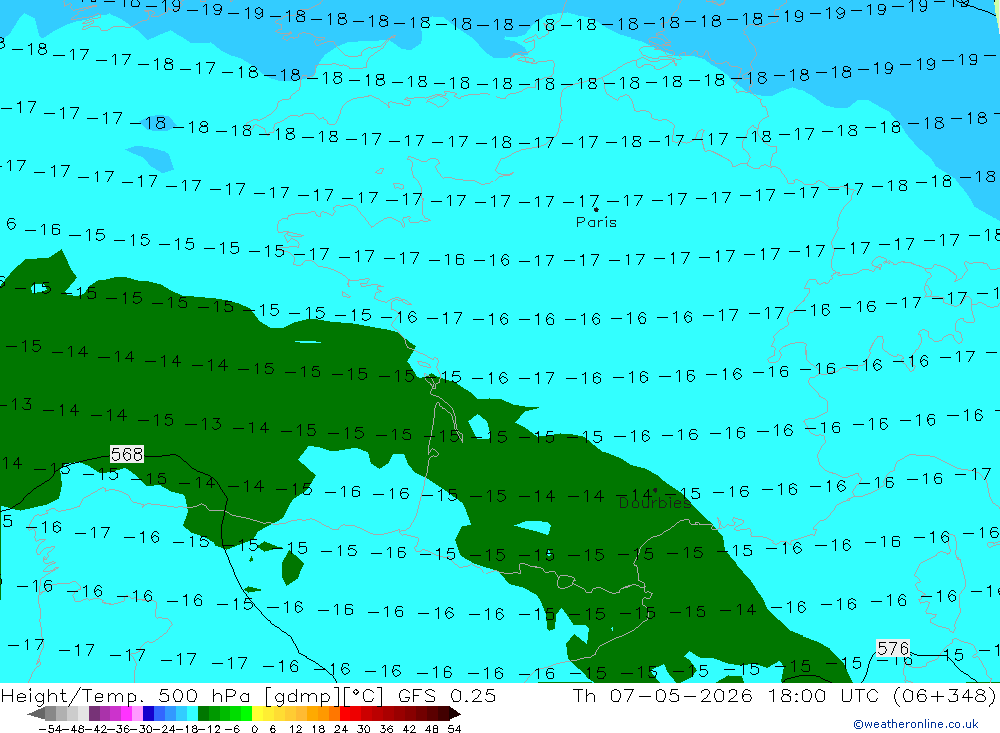Viewport: 1000px width, 733px height.
Task: Click the '54' legend scale value
Action: click(454, 729)
